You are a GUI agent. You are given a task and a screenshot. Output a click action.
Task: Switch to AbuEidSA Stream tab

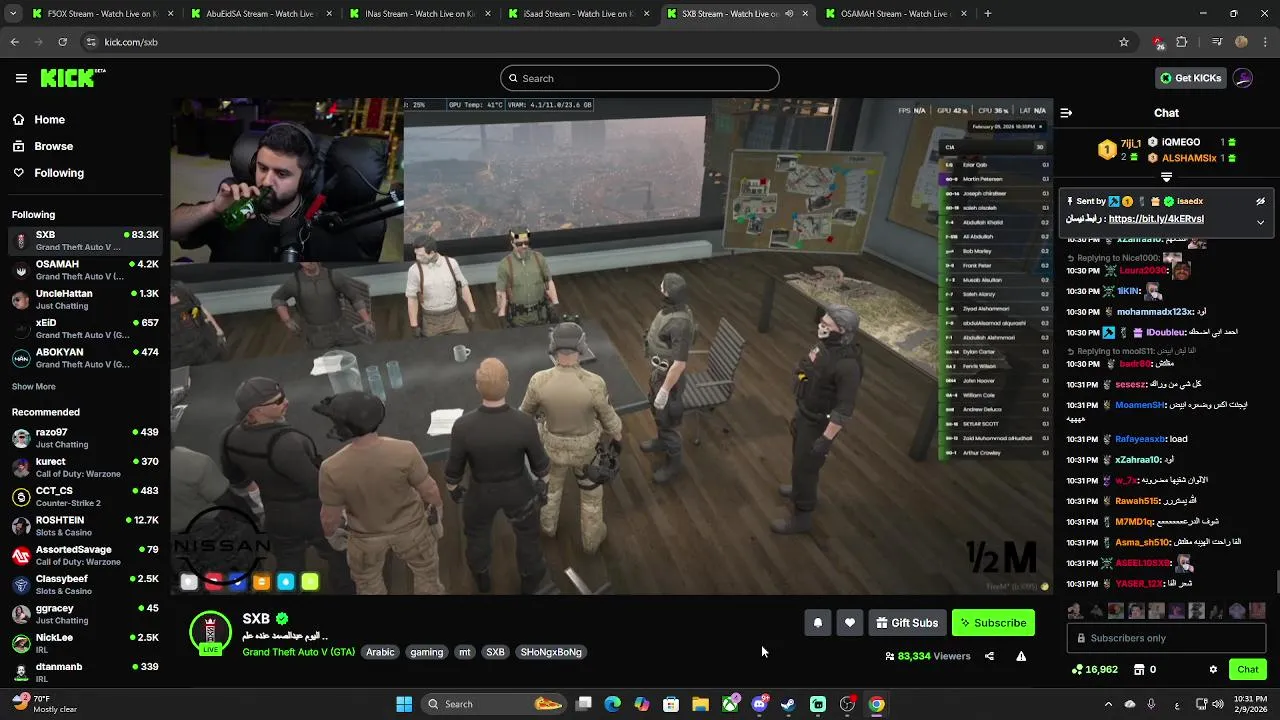click(262, 14)
